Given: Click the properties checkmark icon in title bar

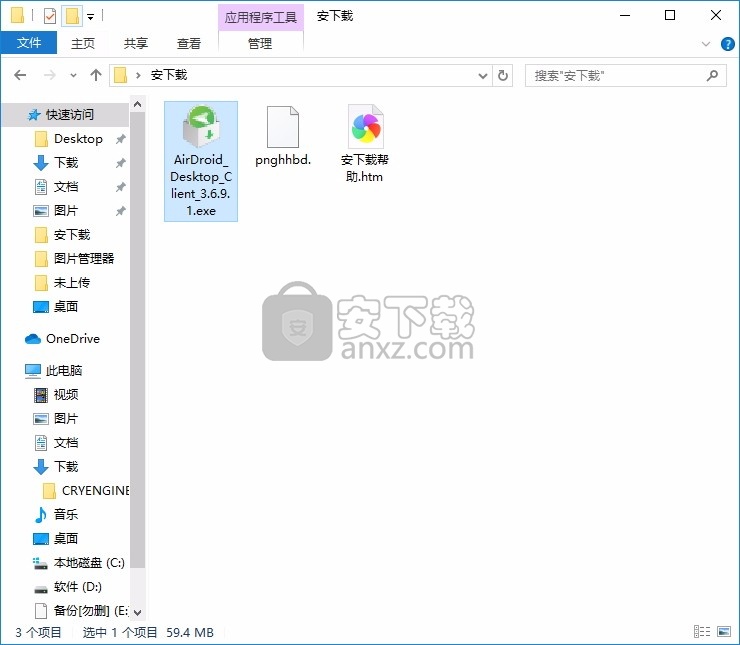Looking at the screenshot, I should (x=49, y=16).
